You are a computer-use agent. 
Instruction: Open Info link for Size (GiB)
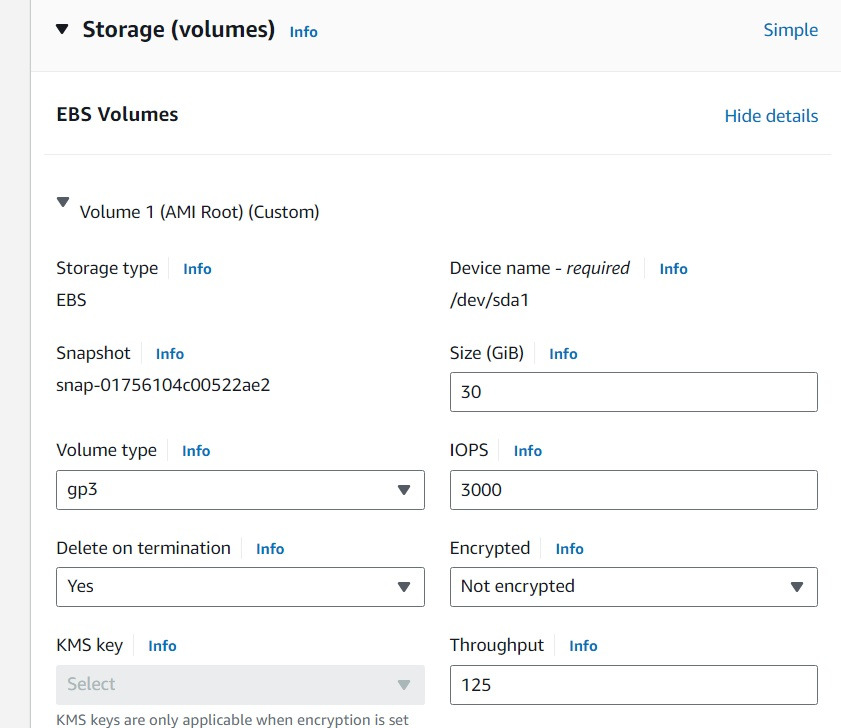click(563, 354)
